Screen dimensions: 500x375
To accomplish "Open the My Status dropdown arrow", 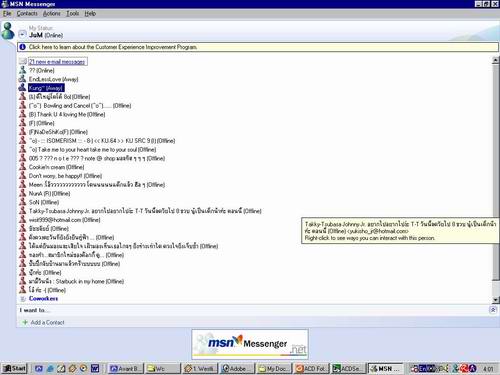I will 22,34.
